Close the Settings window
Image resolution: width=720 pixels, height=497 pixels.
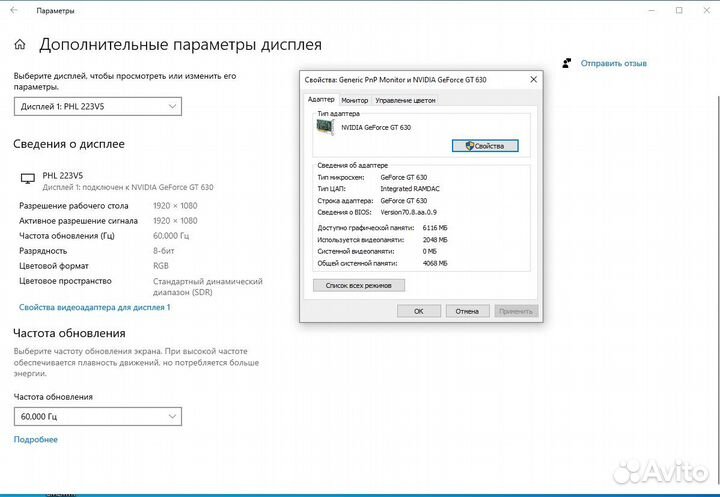[707, 10]
